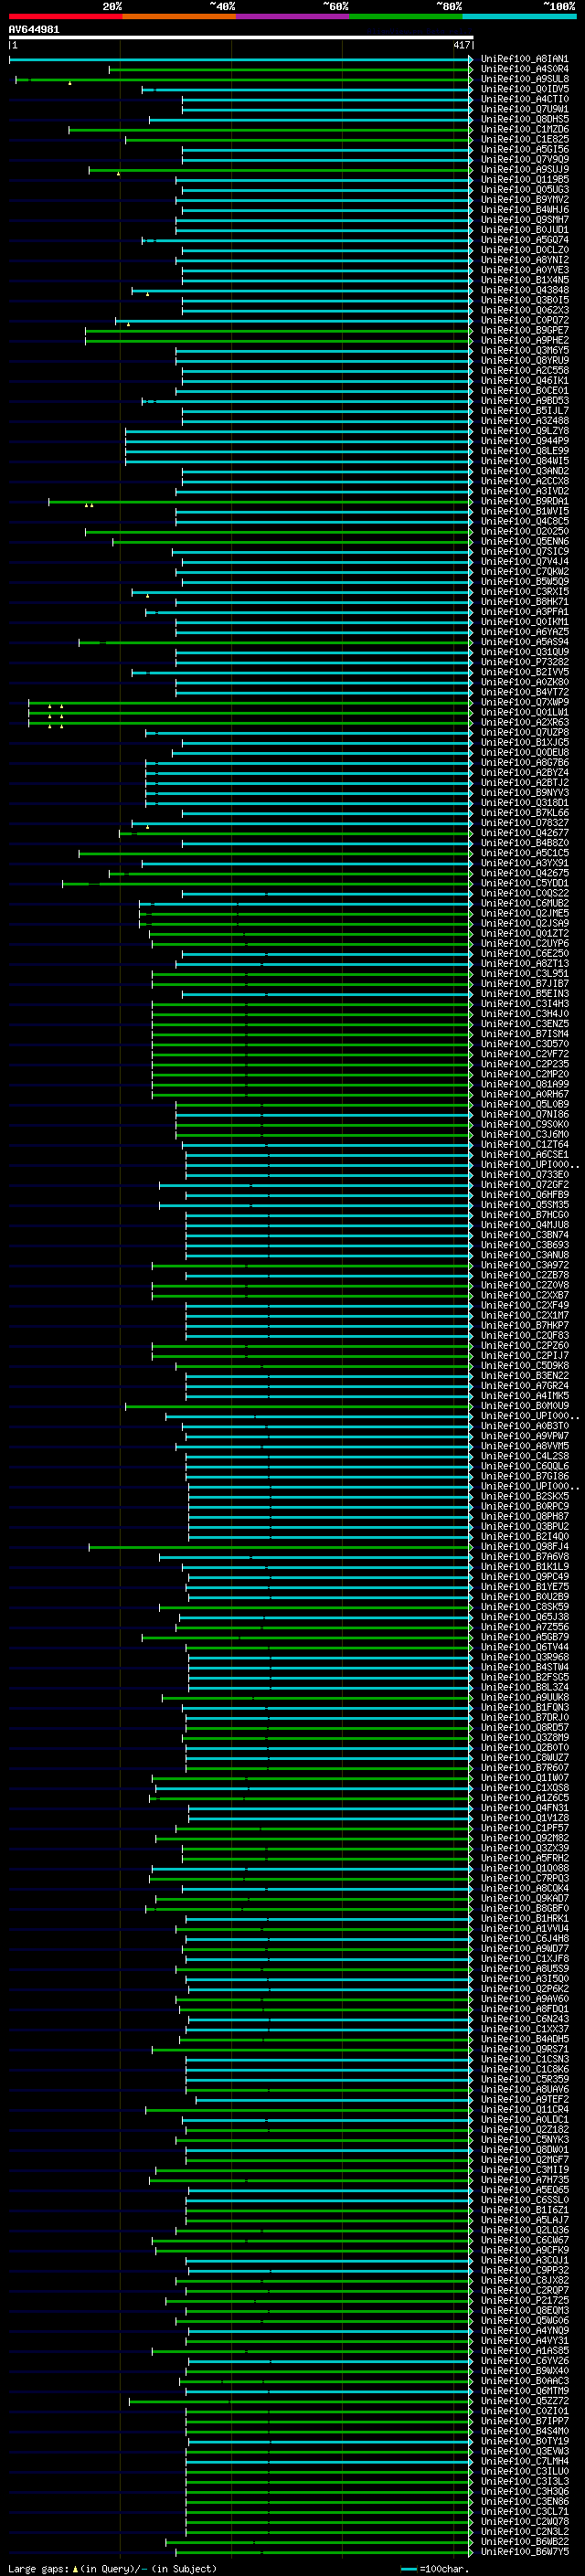Select the UniRef100_Q3M6Y5 label
This screenshot has width=585, height=2576.
525,350
